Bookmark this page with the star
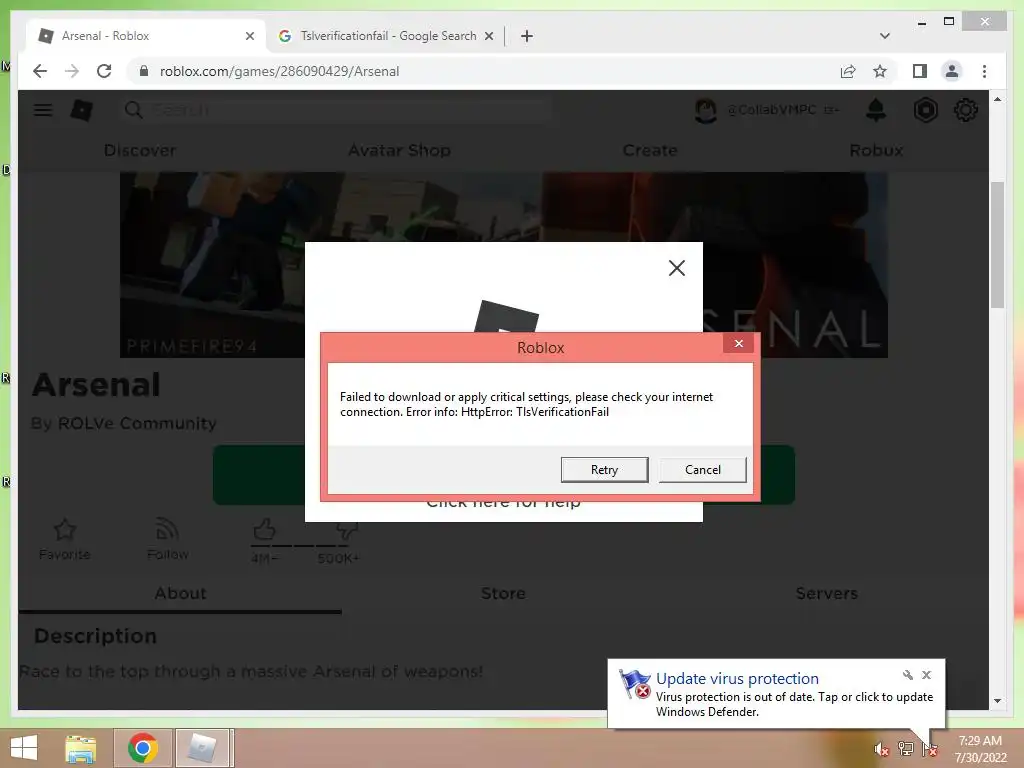The height and width of the screenshot is (768, 1024). (880, 71)
